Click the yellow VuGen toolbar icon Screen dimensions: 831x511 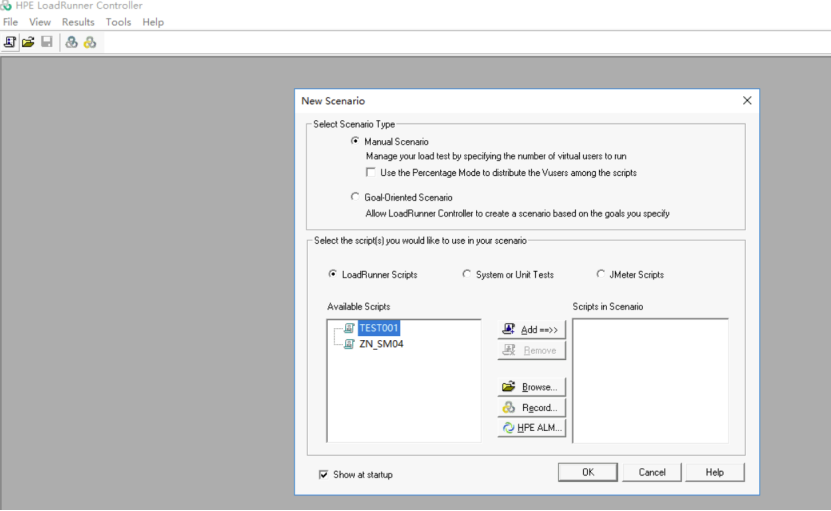coord(90,42)
